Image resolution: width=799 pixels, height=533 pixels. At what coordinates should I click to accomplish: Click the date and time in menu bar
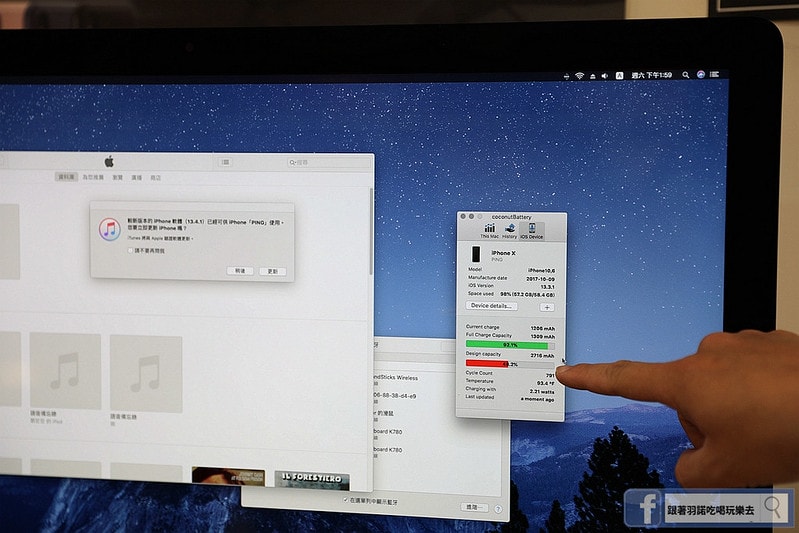click(651, 75)
